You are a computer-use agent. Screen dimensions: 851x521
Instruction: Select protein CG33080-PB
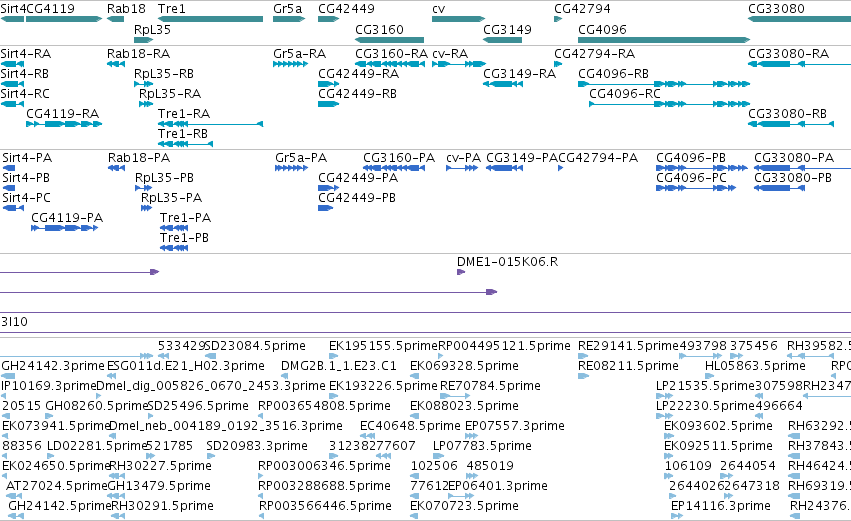pyautogui.click(x=793, y=178)
